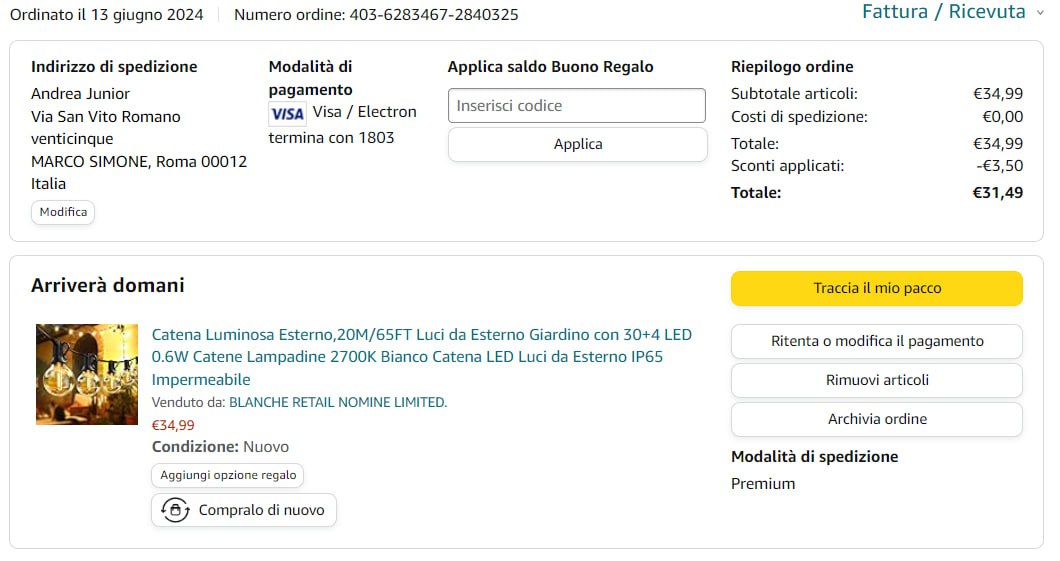Click the buy-again circular arrows icon
The height and width of the screenshot is (561, 1060).
pyautogui.click(x=175, y=510)
